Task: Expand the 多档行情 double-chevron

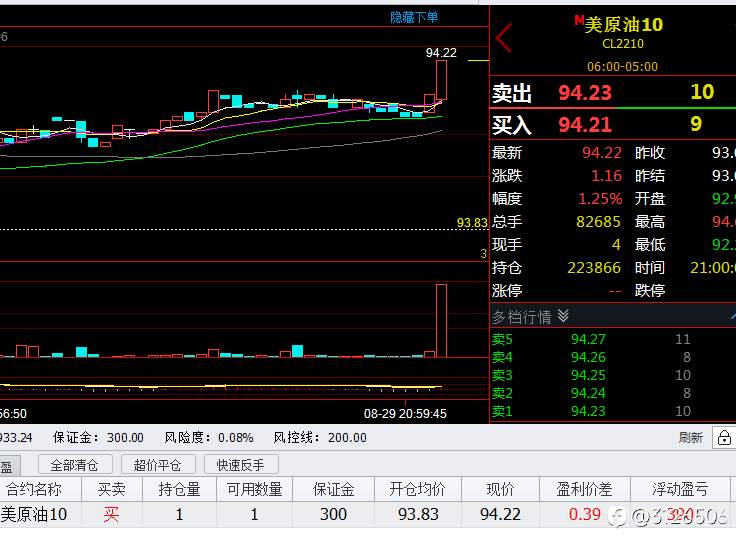Action: point(563,316)
